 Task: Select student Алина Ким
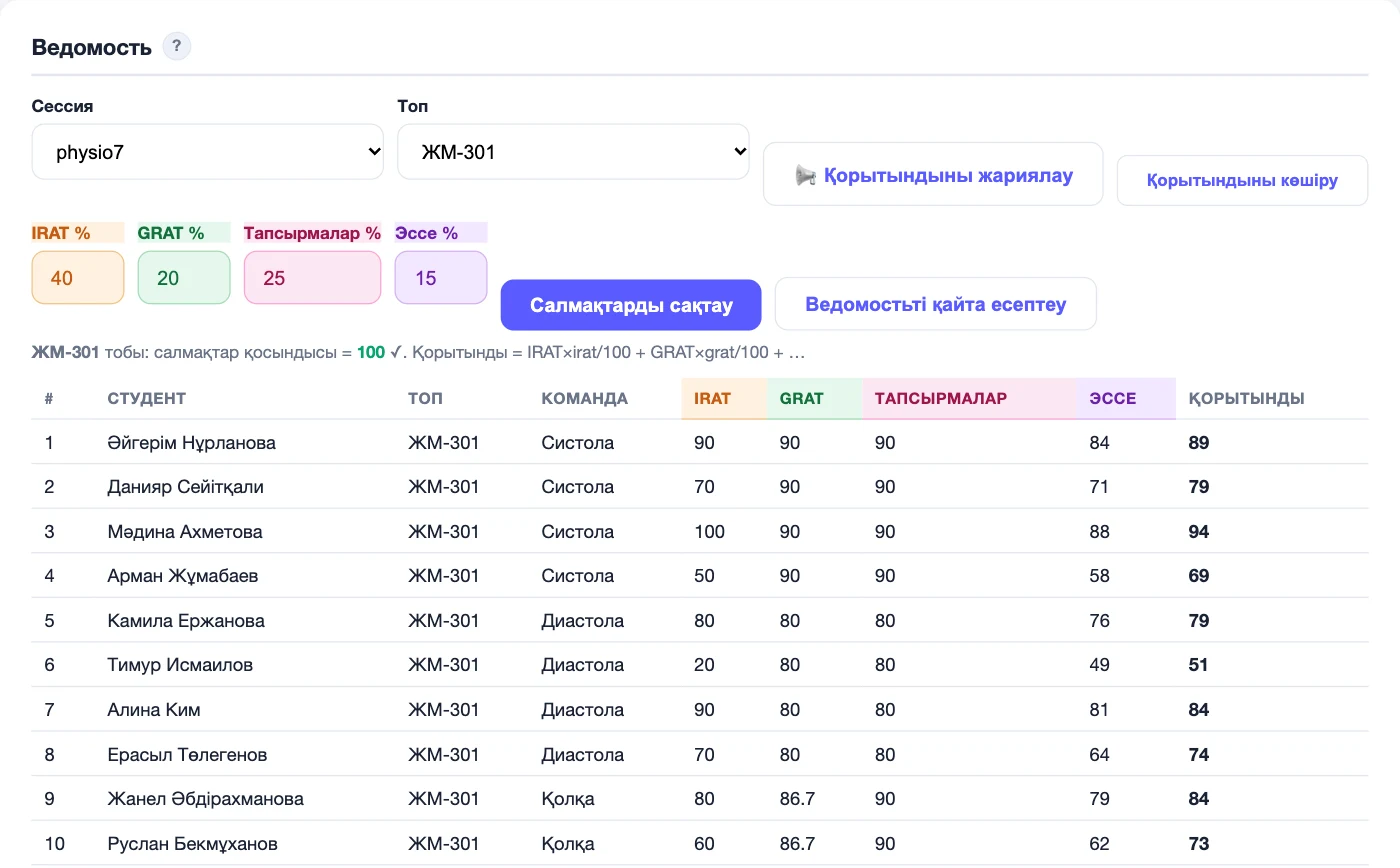click(x=154, y=710)
